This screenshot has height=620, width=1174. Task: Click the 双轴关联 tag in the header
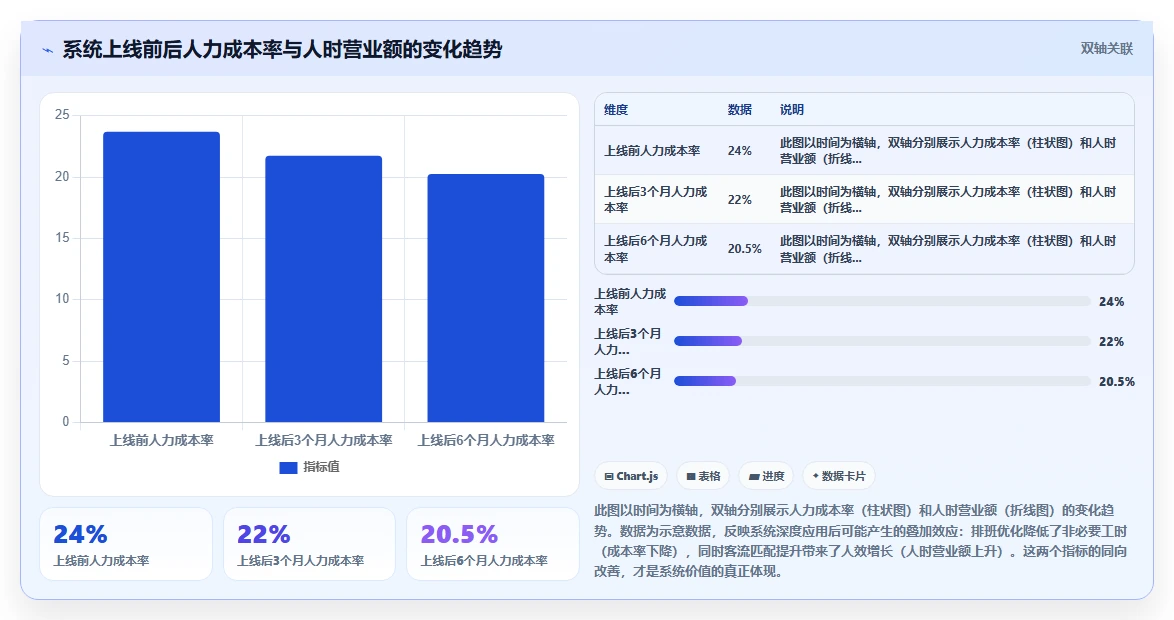pos(1107,49)
